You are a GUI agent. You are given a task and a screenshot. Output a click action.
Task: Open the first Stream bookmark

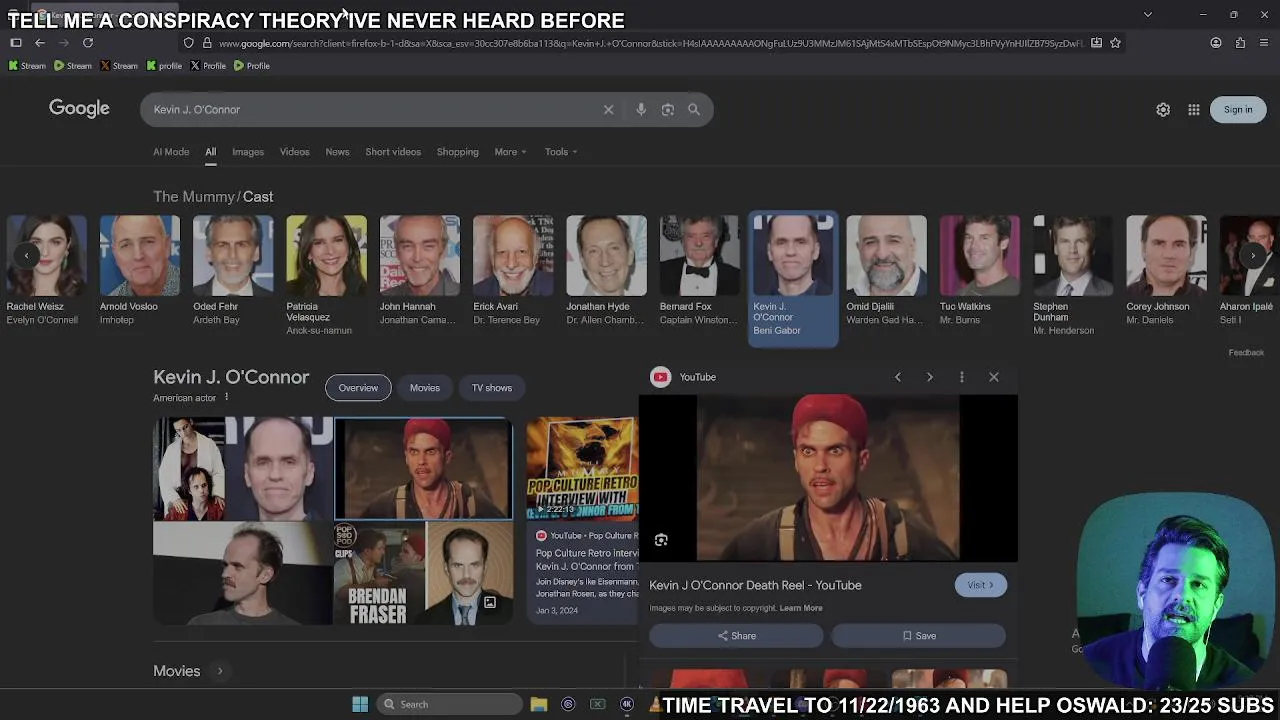[27, 66]
